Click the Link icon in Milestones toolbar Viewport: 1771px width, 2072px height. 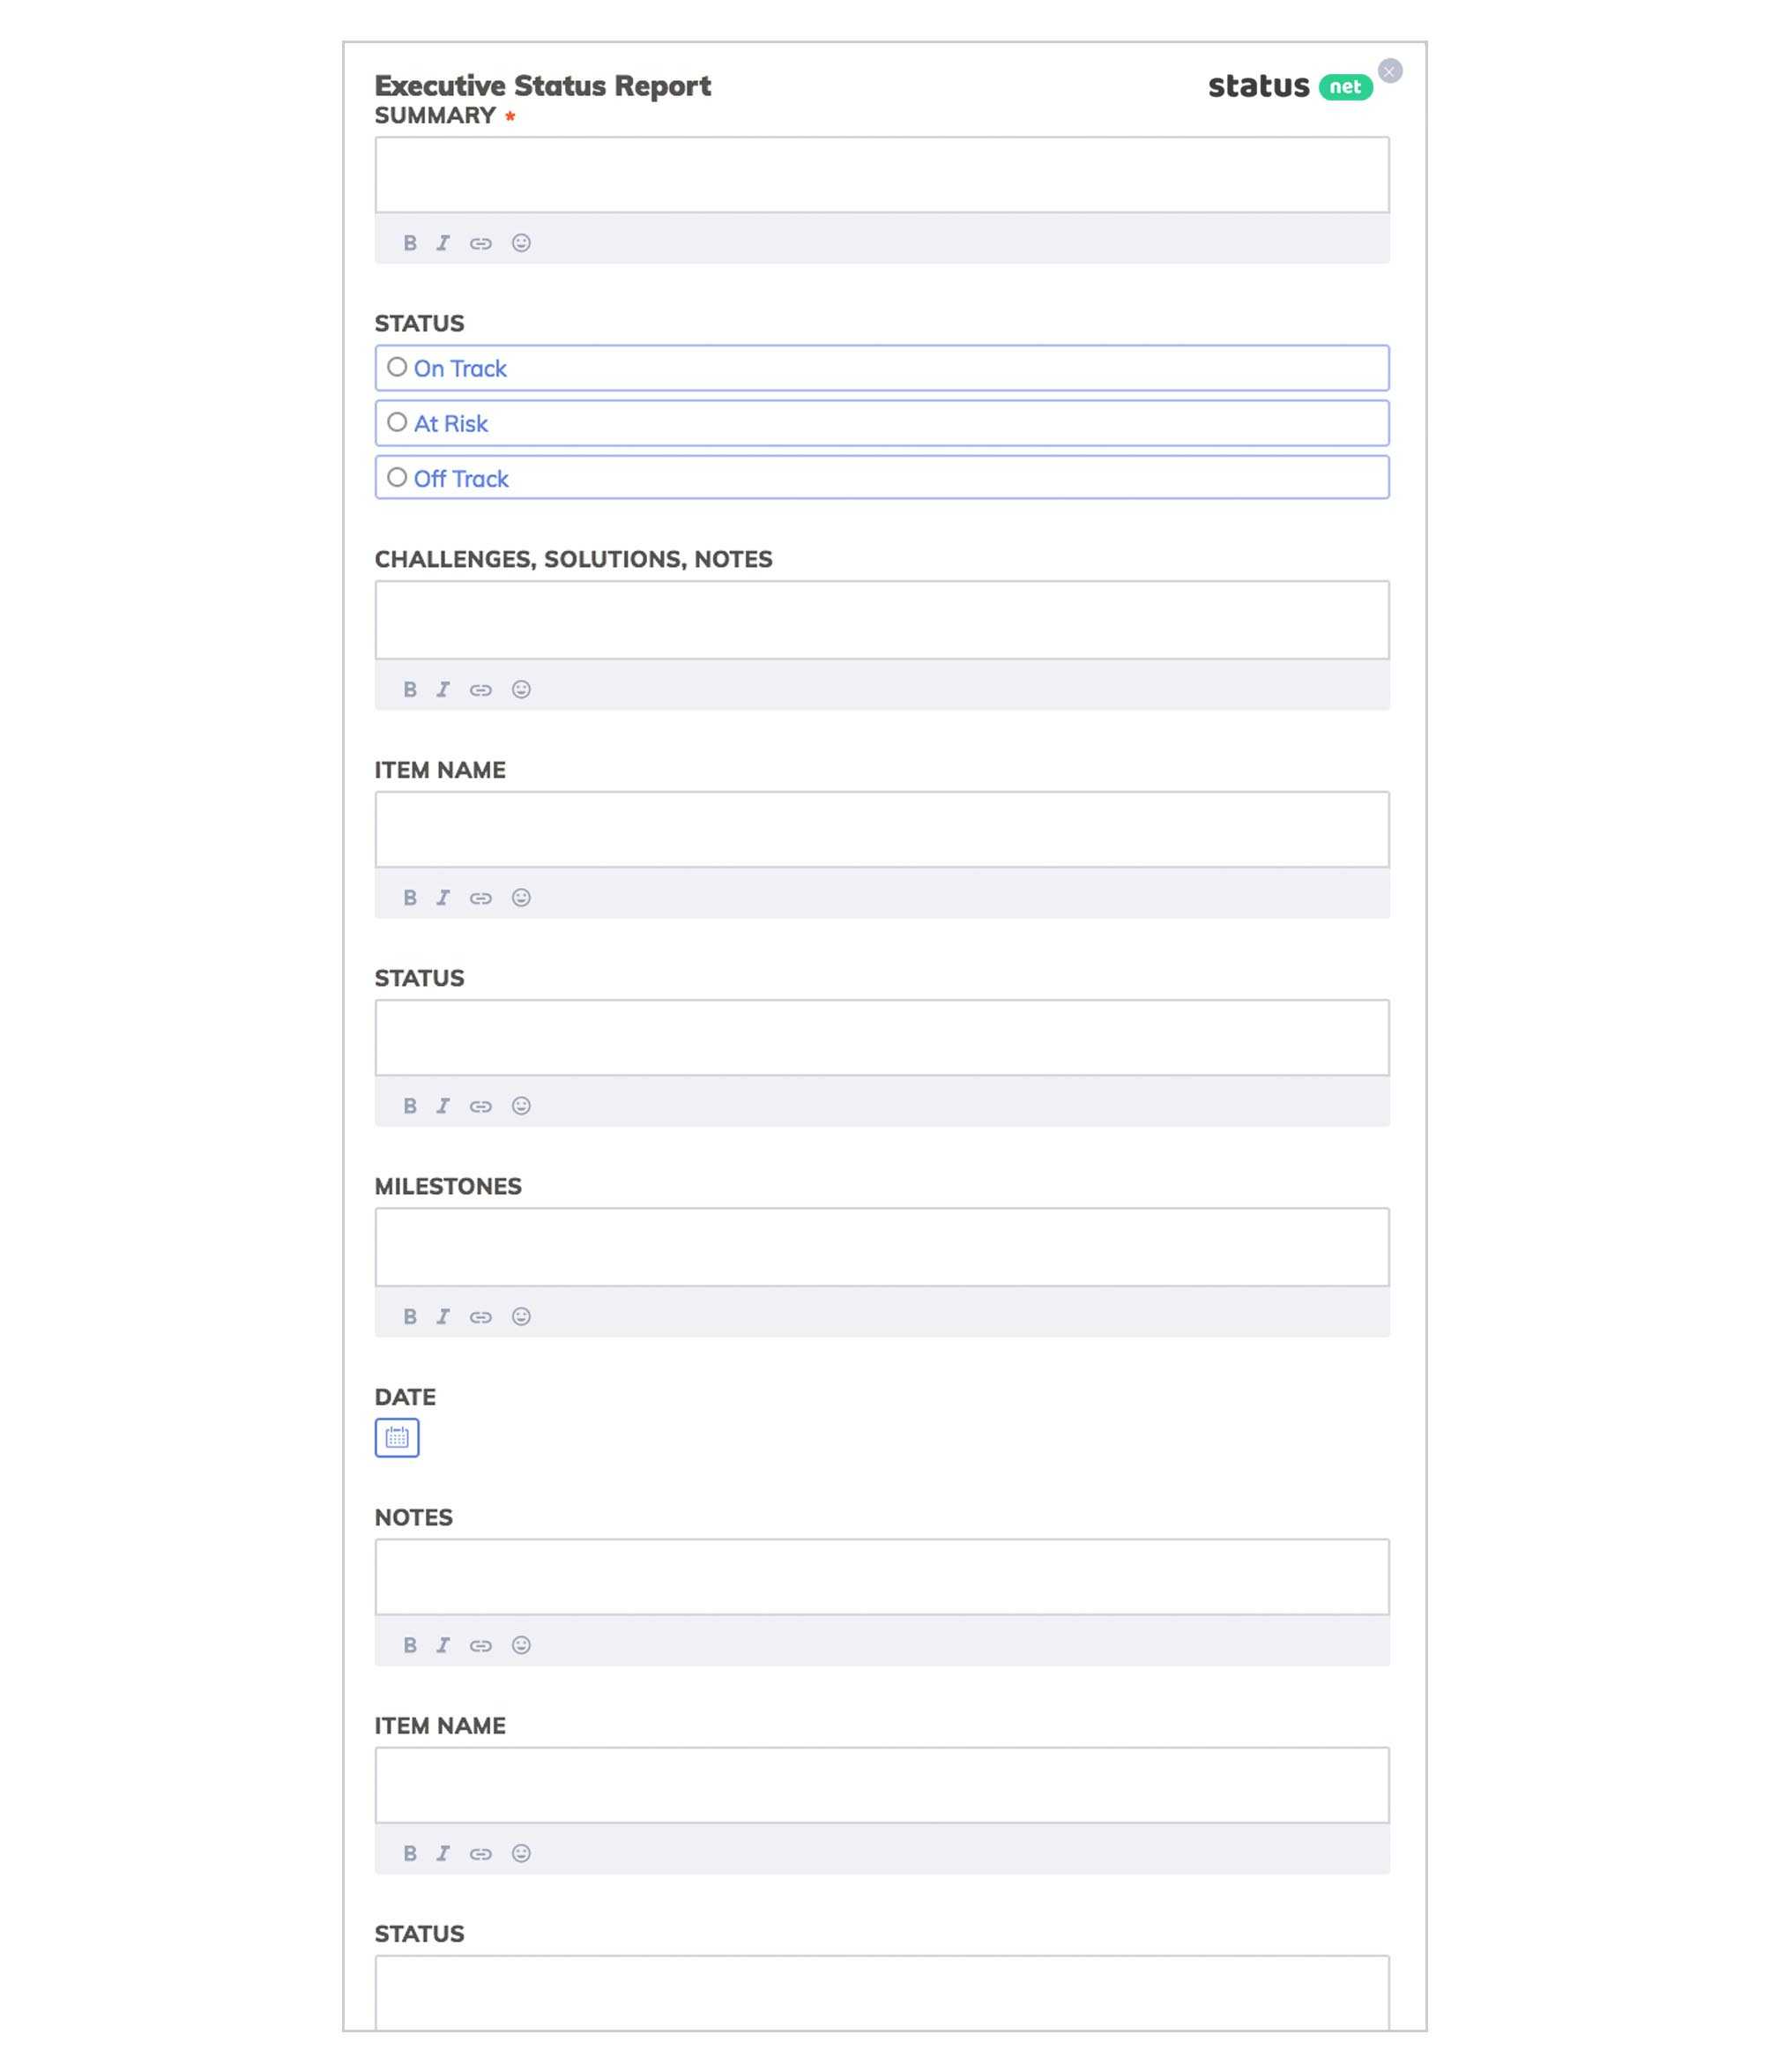pyautogui.click(x=480, y=1315)
